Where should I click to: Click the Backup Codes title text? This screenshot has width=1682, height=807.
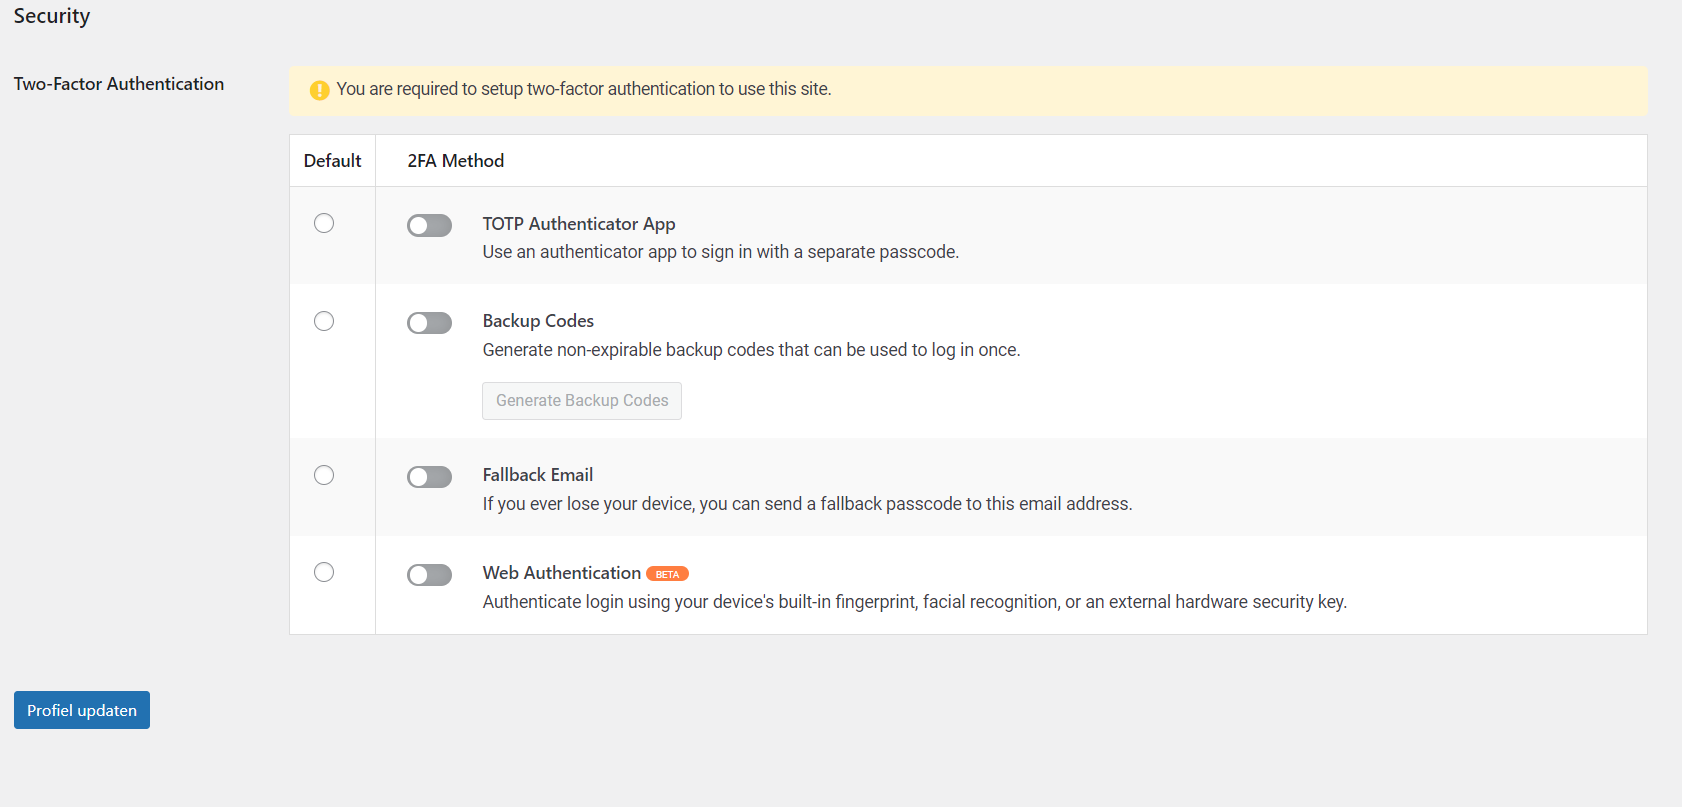tap(538, 321)
